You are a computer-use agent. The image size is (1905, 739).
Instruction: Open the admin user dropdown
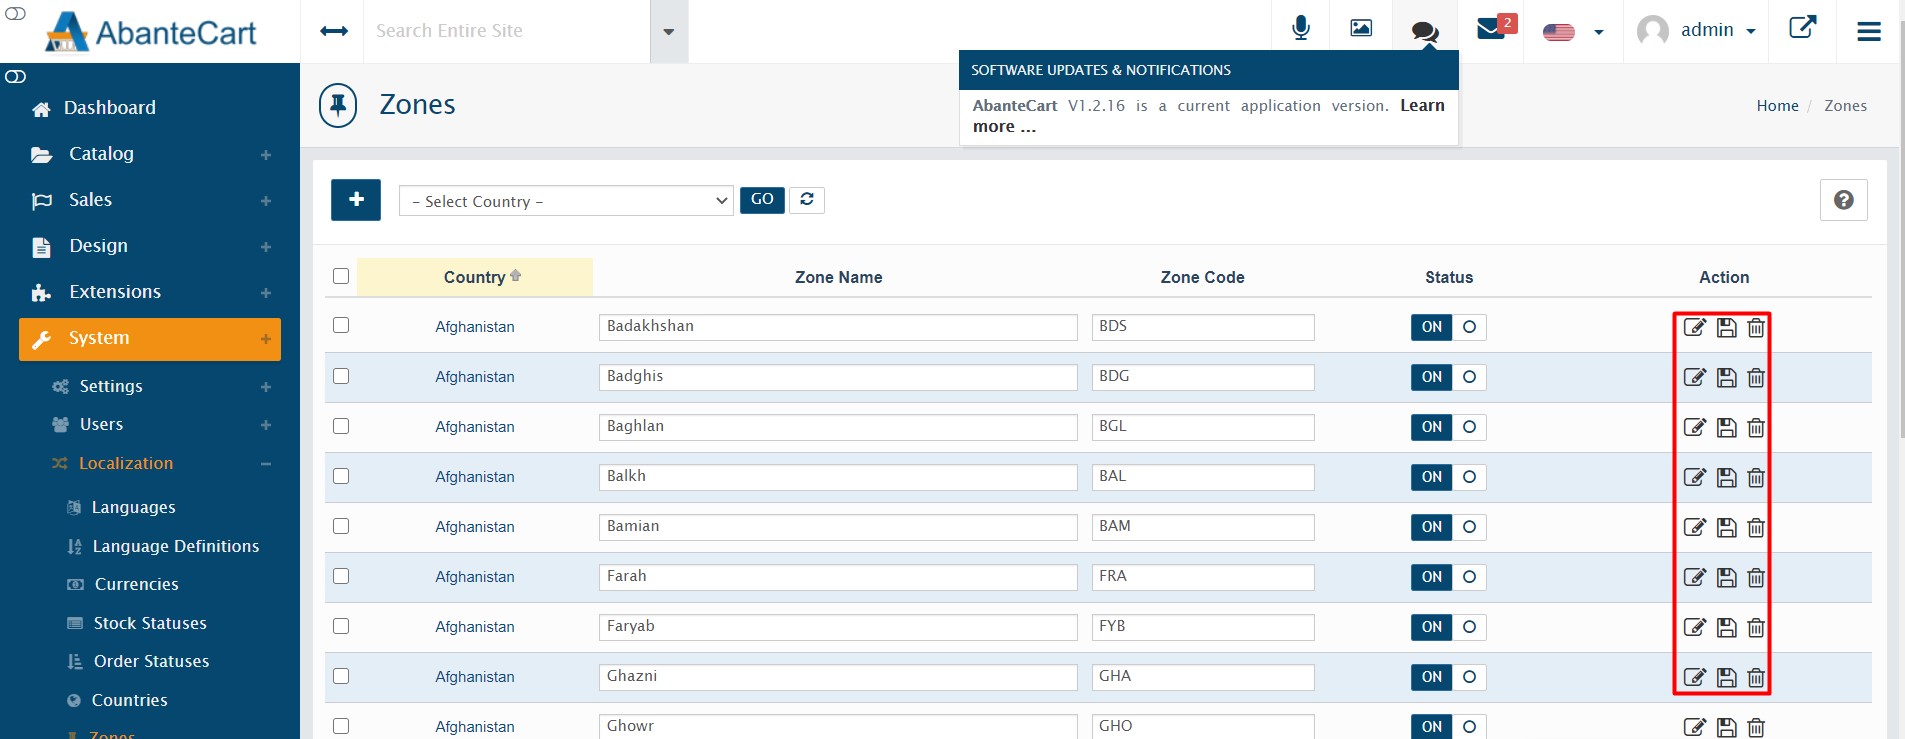point(1696,30)
